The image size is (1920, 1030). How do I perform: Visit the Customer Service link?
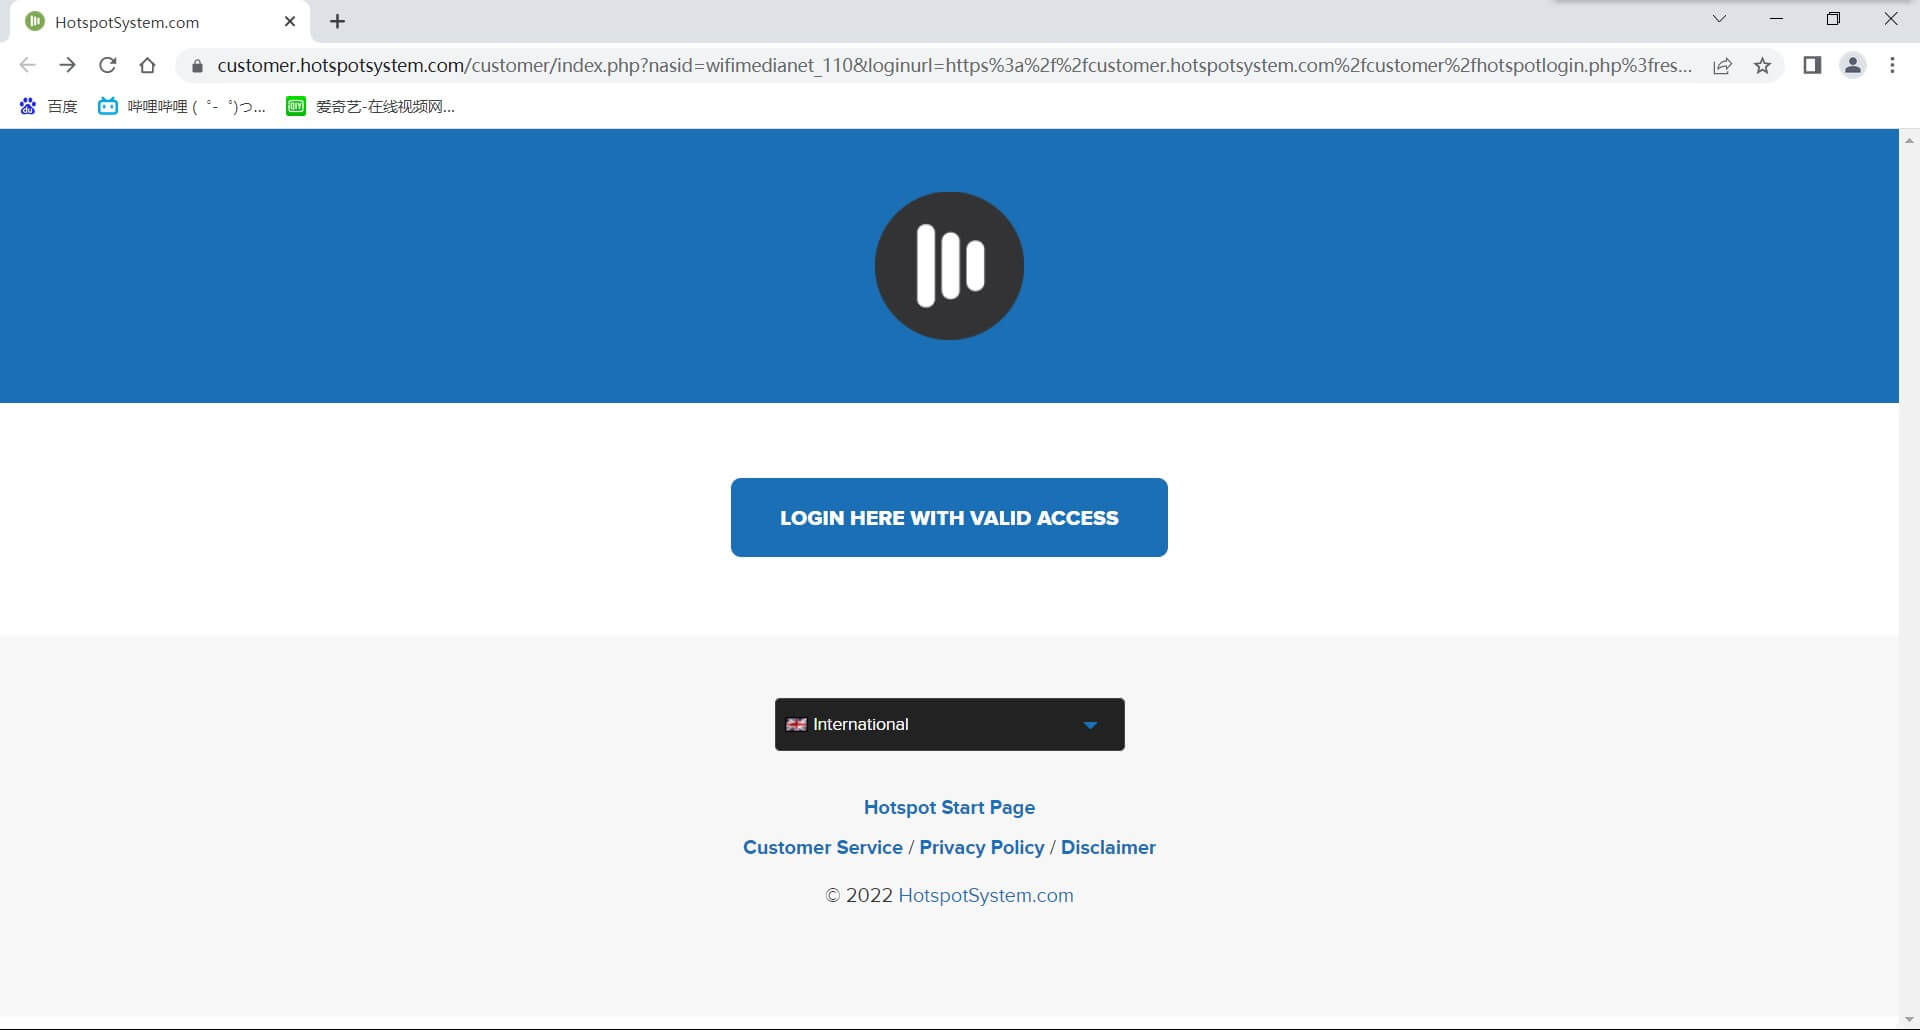tap(822, 847)
